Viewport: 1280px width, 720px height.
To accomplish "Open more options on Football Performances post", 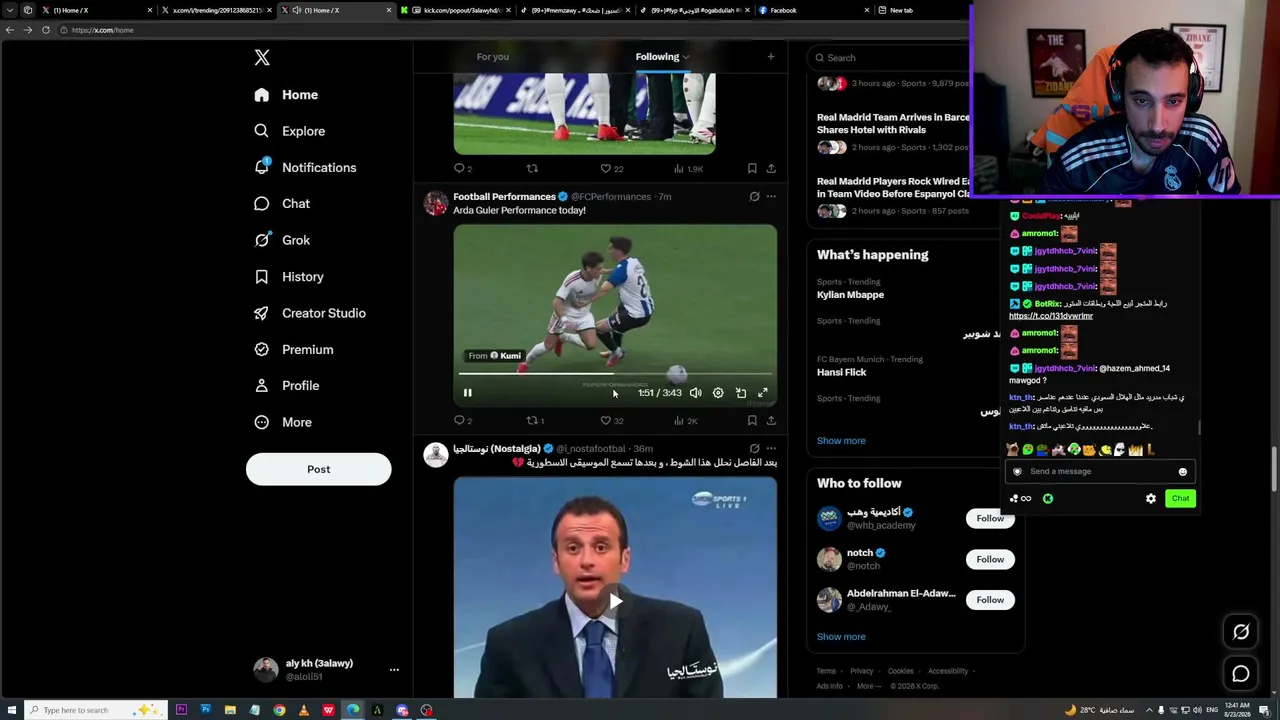I will pyautogui.click(x=771, y=197).
